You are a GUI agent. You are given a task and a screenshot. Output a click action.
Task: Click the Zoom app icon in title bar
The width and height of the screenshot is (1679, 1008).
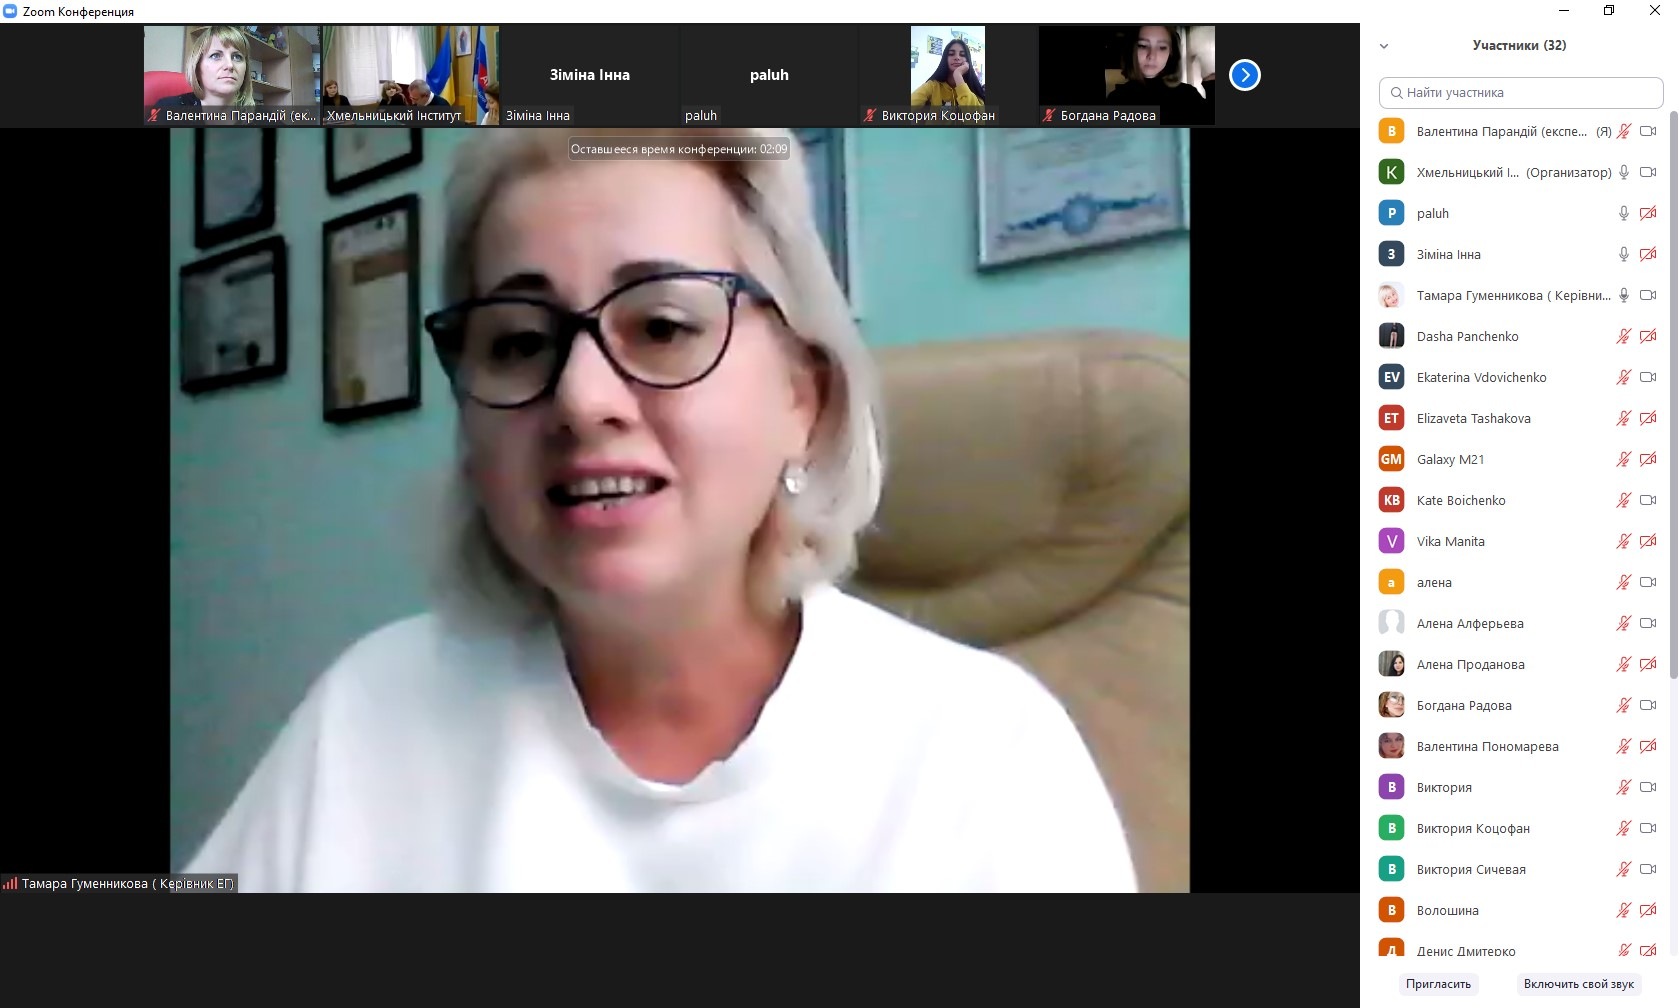(x=10, y=11)
